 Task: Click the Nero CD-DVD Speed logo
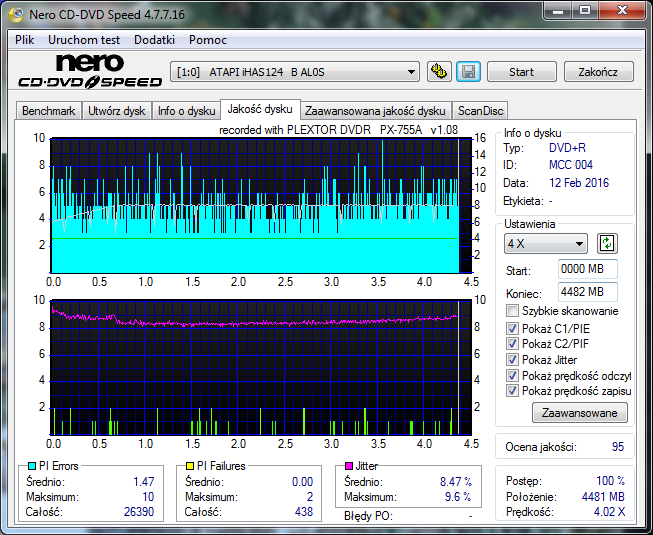pos(90,71)
